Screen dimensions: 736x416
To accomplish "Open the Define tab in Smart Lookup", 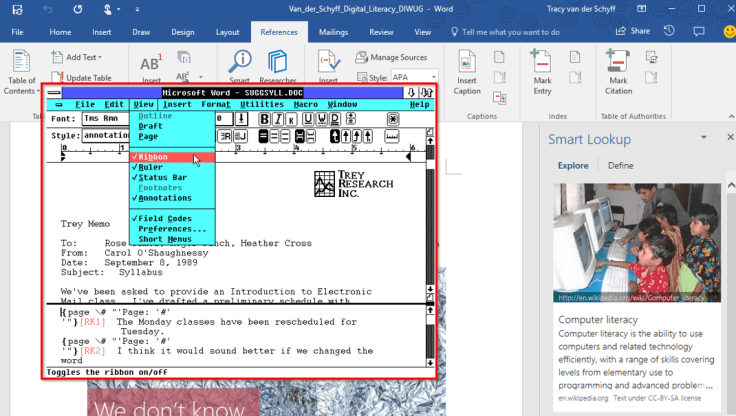I will pyautogui.click(x=620, y=165).
